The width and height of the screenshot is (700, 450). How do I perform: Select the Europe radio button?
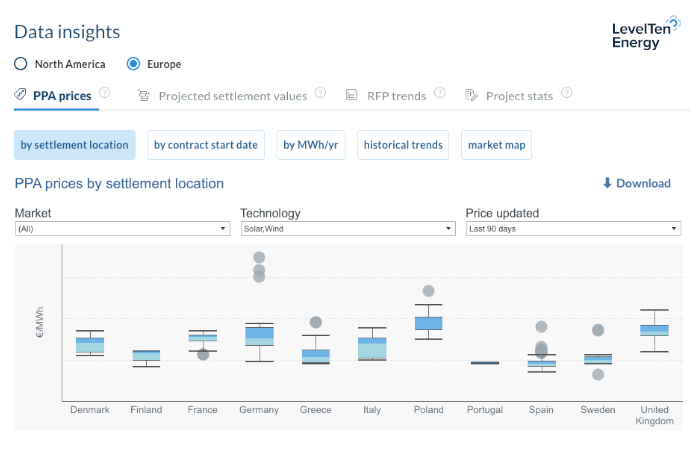133,64
